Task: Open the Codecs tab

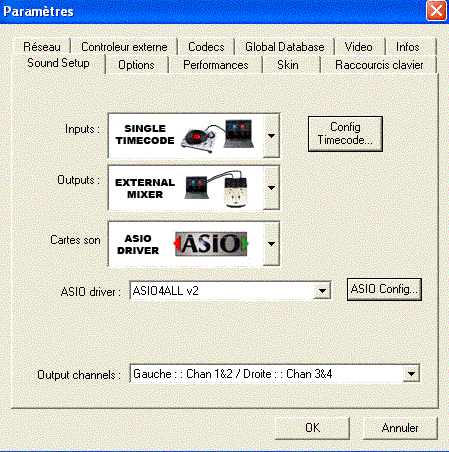Action: [x=206, y=47]
